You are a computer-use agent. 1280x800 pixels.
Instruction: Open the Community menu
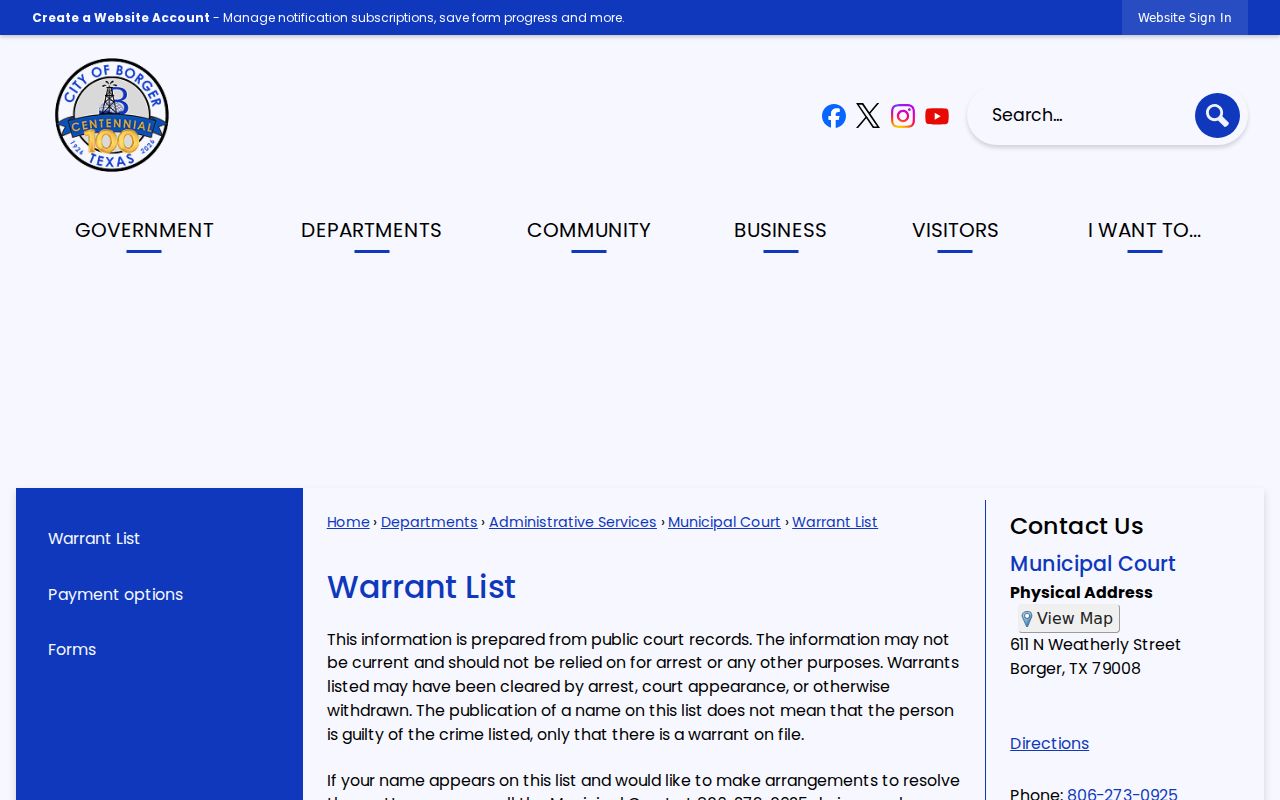point(589,231)
